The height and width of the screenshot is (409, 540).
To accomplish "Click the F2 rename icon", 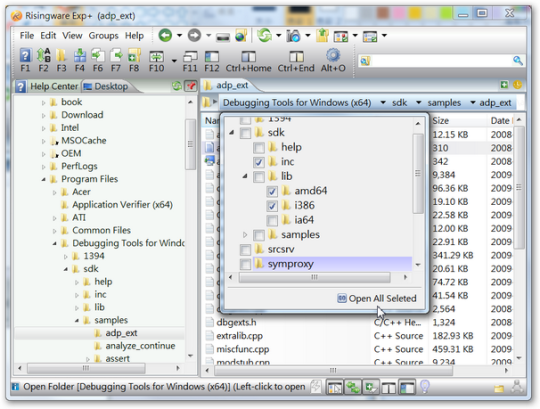I will tap(43, 55).
